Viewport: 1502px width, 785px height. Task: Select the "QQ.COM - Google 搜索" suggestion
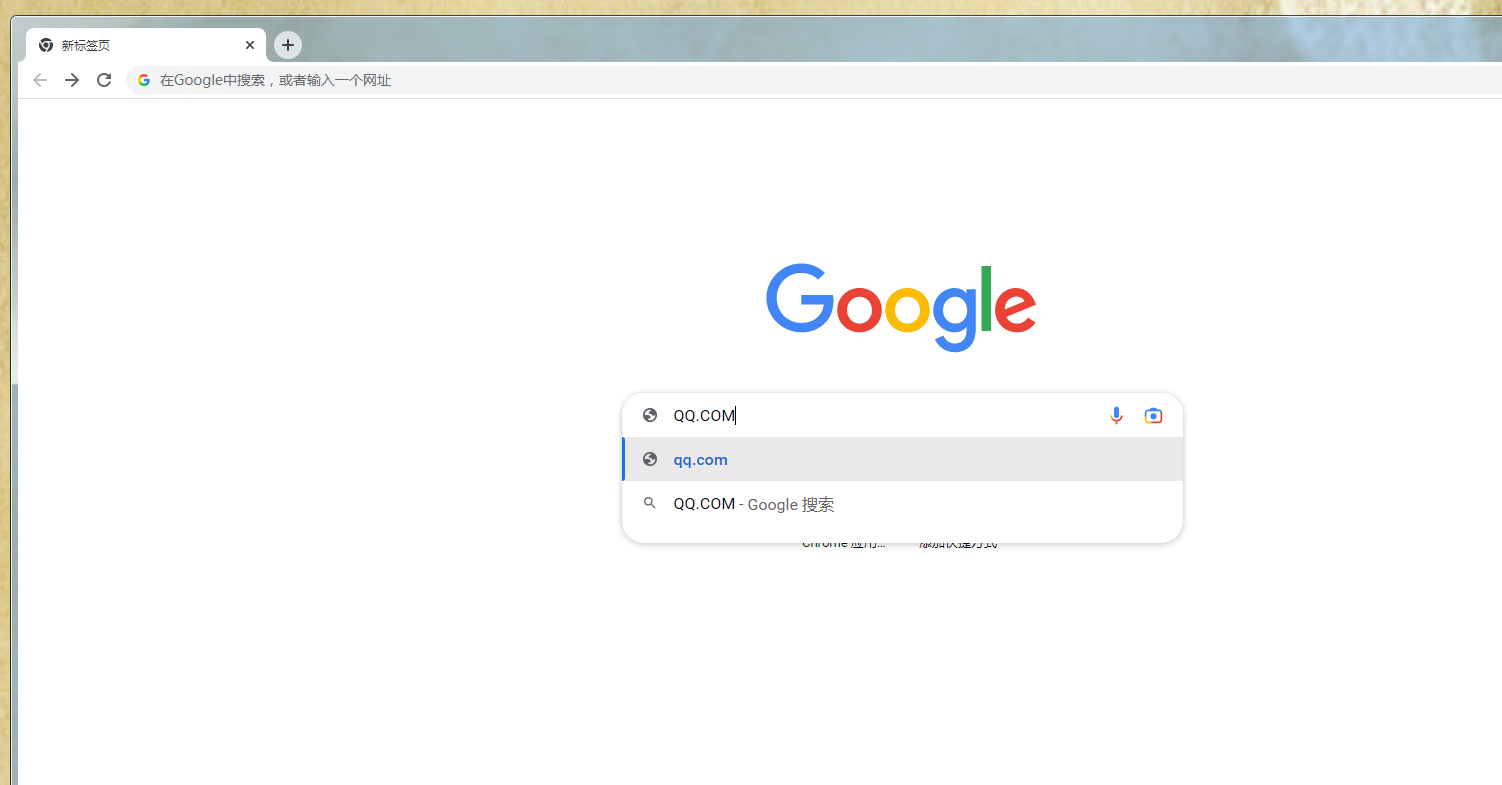coord(753,505)
